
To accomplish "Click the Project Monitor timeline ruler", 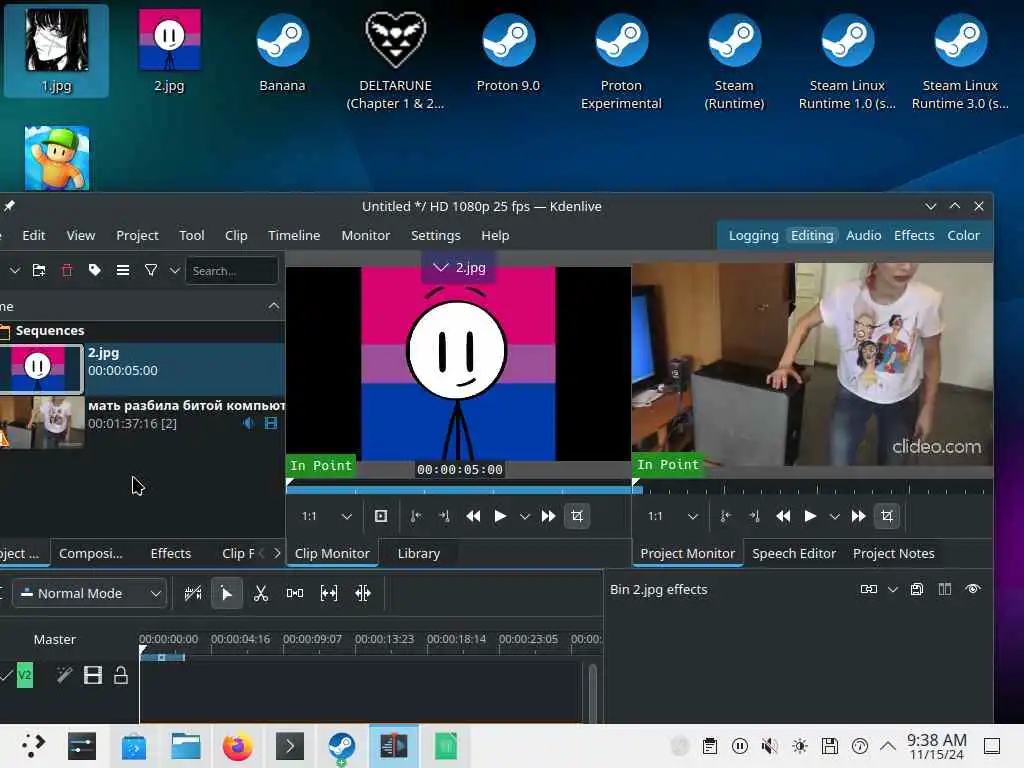I will (x=812, y=488).
